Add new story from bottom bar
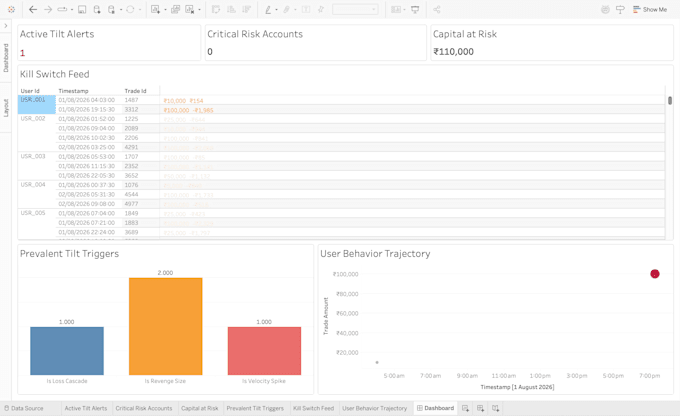Viewport: 680px width, 416px height. tap(496, 408)
